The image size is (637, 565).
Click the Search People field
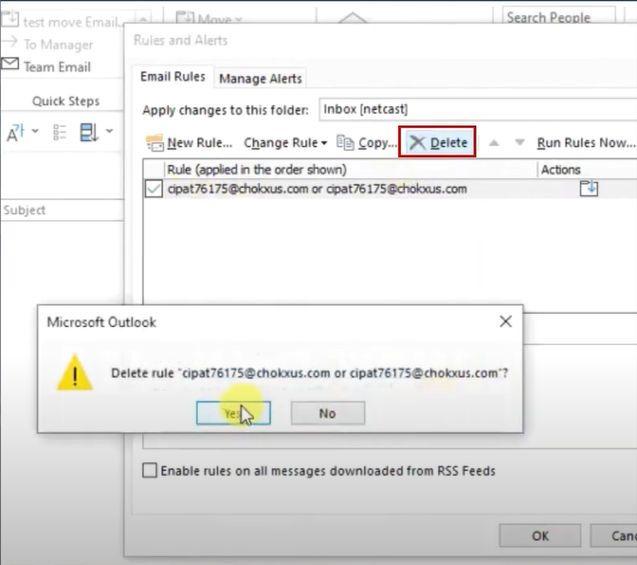pyautogui.click(x=559, y=17)
